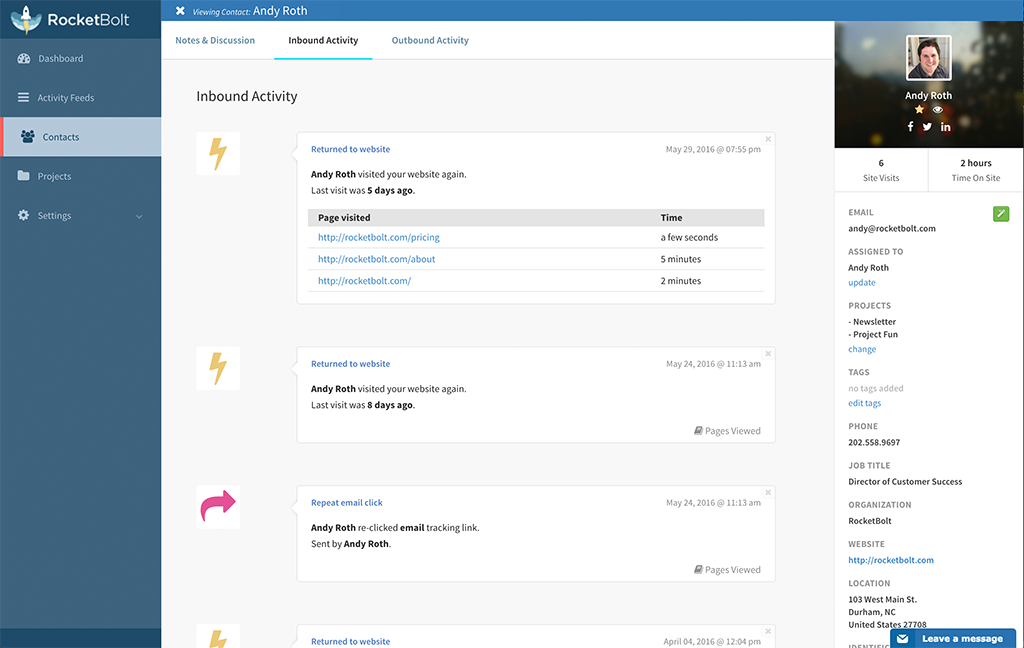Expand Pages Viewed on May 24 website return

(727, 431)
